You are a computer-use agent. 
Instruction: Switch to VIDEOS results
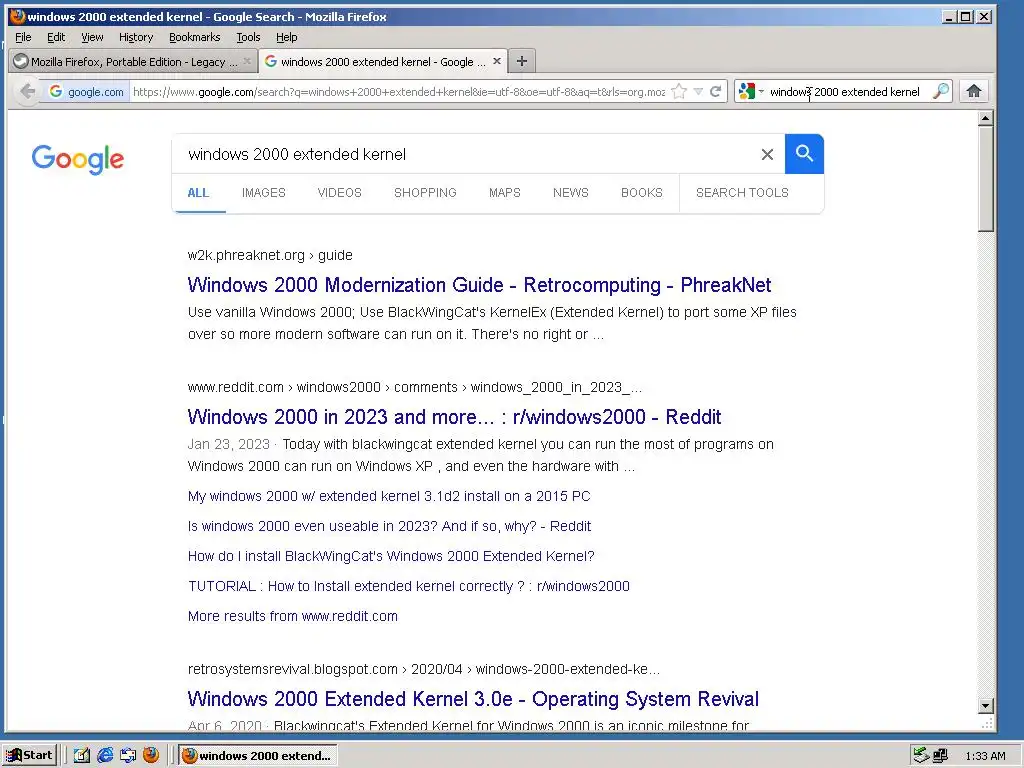click(x=340, y=193)
